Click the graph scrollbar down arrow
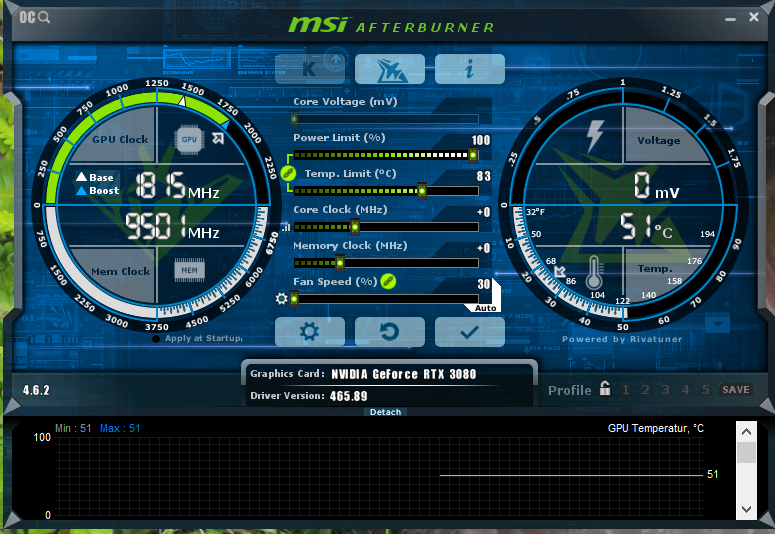 tap(746, 509)
